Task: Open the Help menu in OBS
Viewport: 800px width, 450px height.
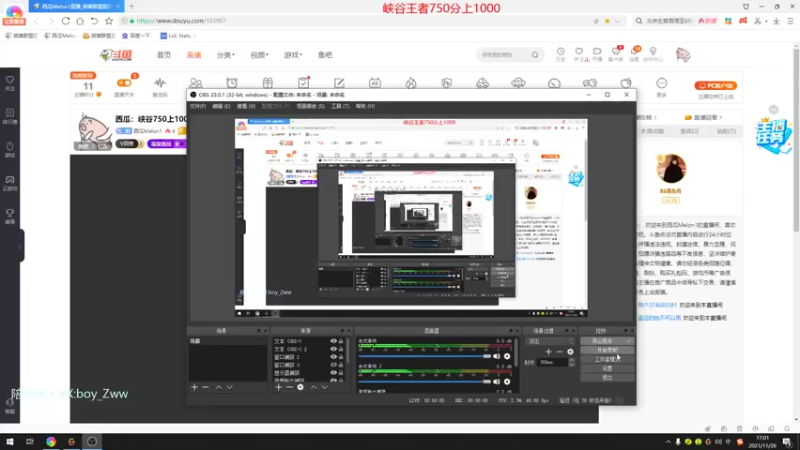Action: (365, 106)
